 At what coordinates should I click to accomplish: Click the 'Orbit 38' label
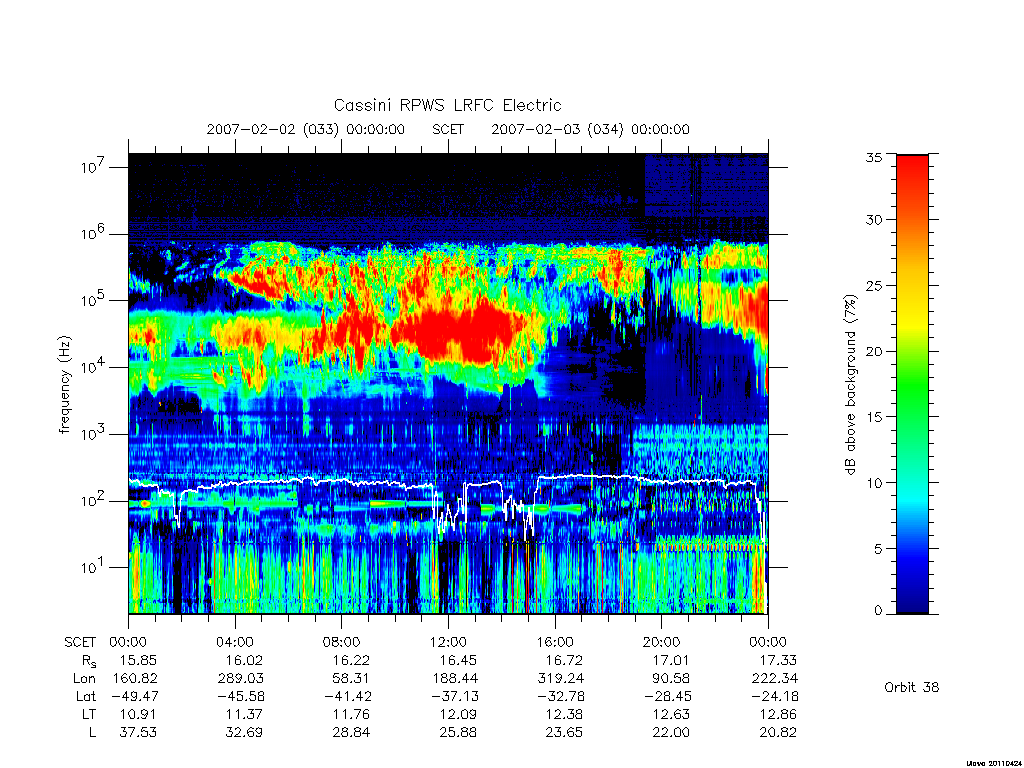pyautogui.click(x=912, y=687)
